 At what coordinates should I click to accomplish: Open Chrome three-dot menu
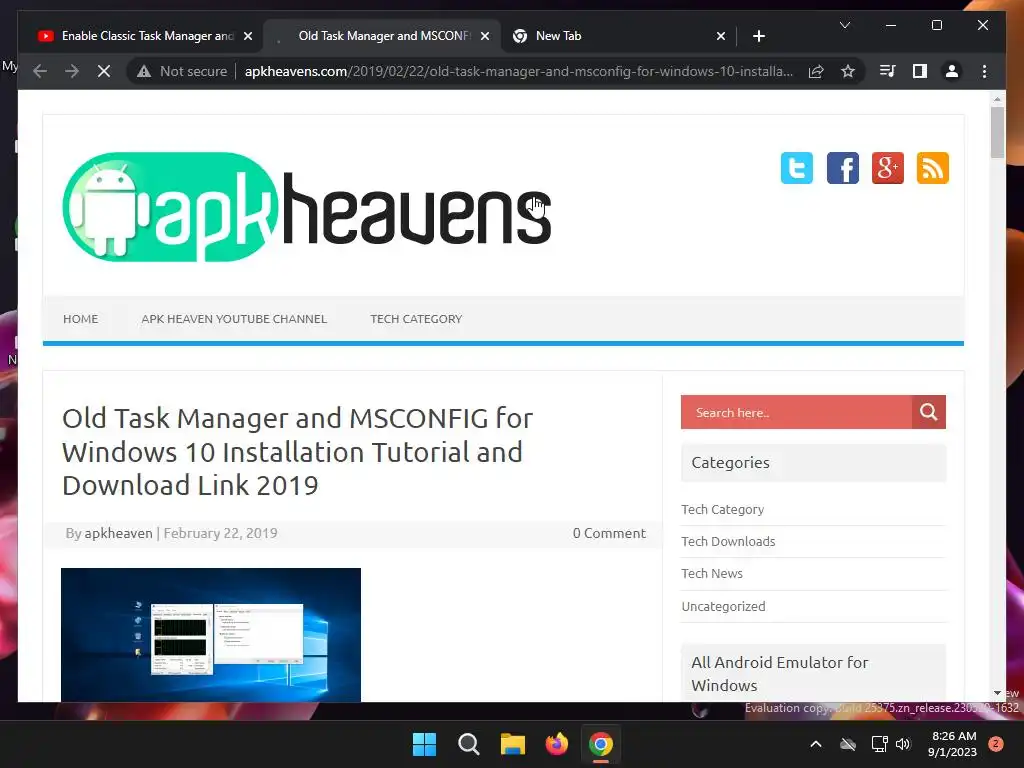(x=984, y=71)
